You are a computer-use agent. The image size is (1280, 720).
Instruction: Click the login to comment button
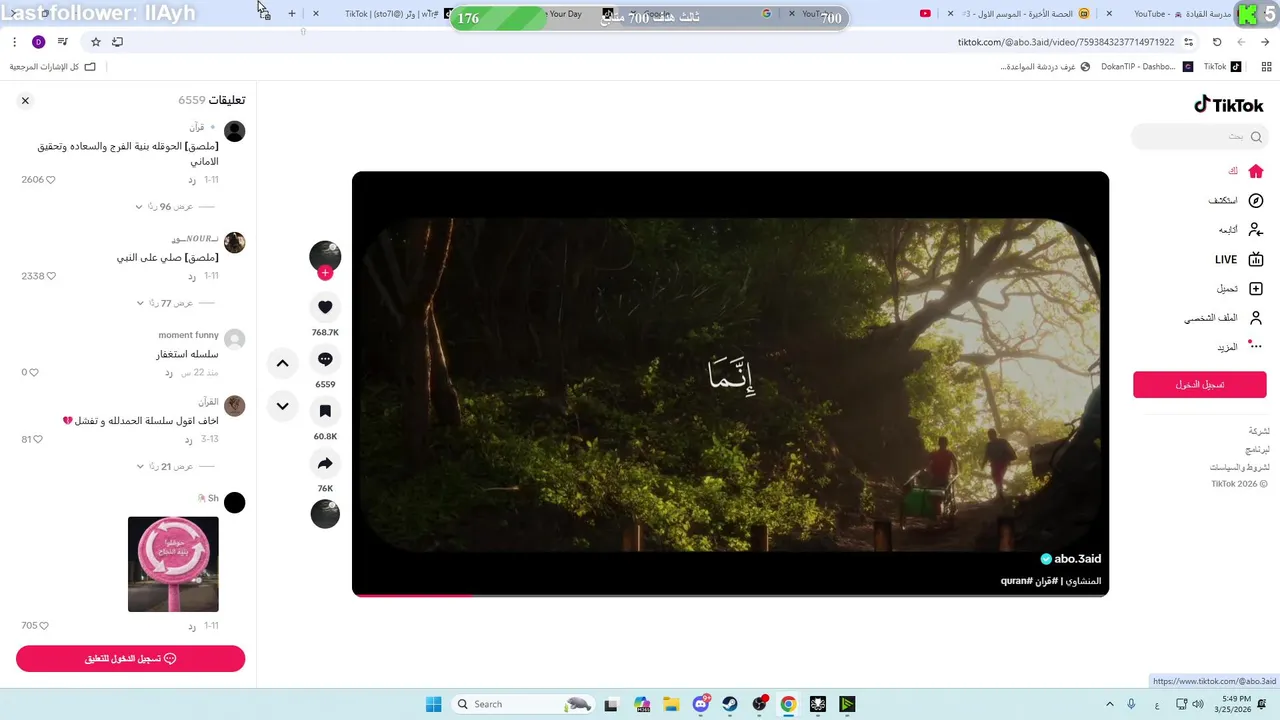coord(130,658)
